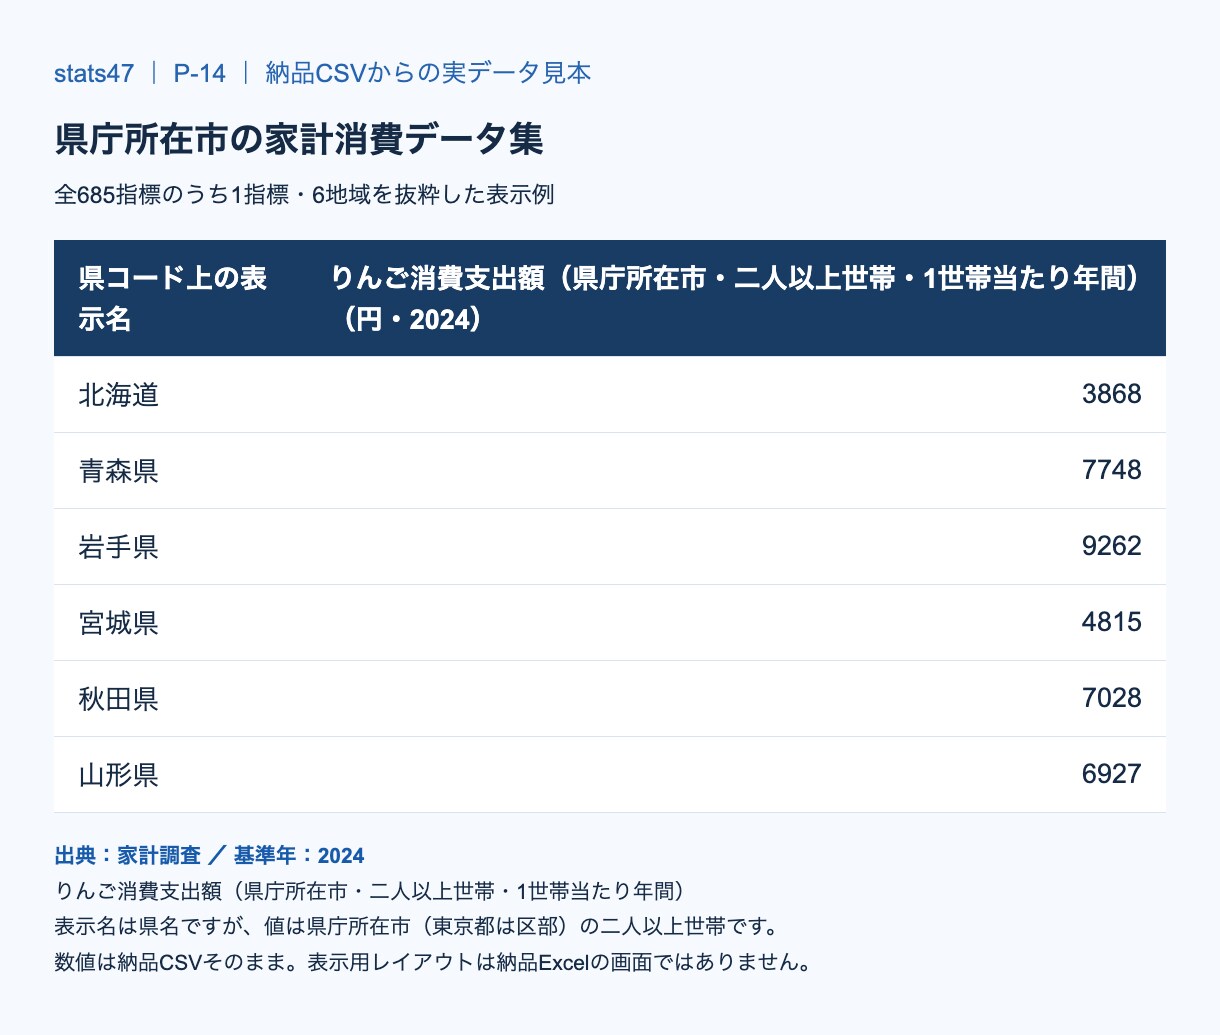This screenshot has width=1220, height=1035.
Task: Click the source line 出典:家計調査 / 基準年:2024
Action: point(209,856)
